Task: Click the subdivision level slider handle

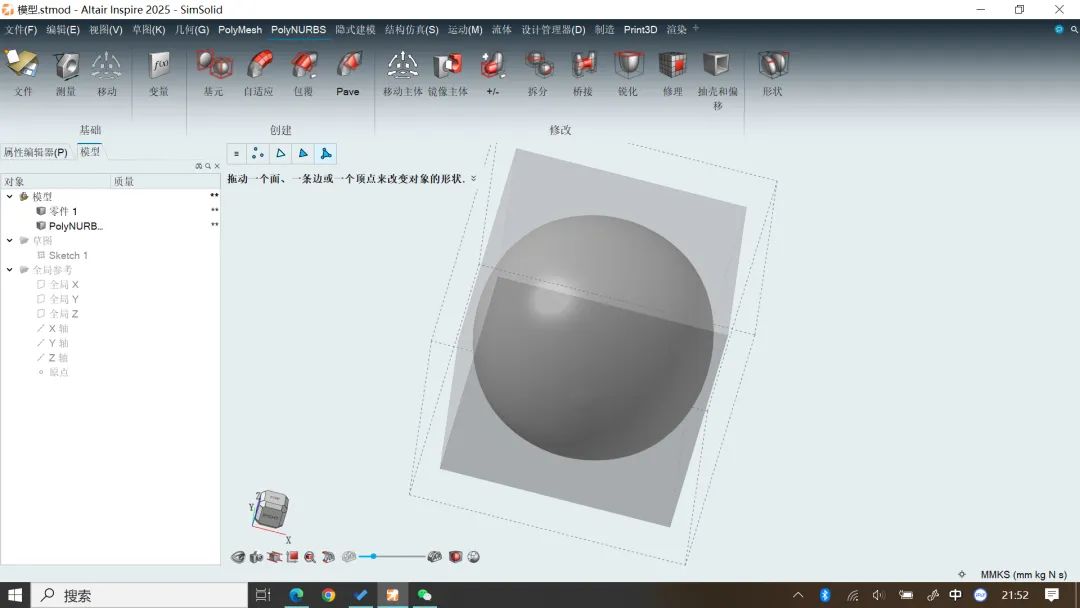Action: click(373, 556)
